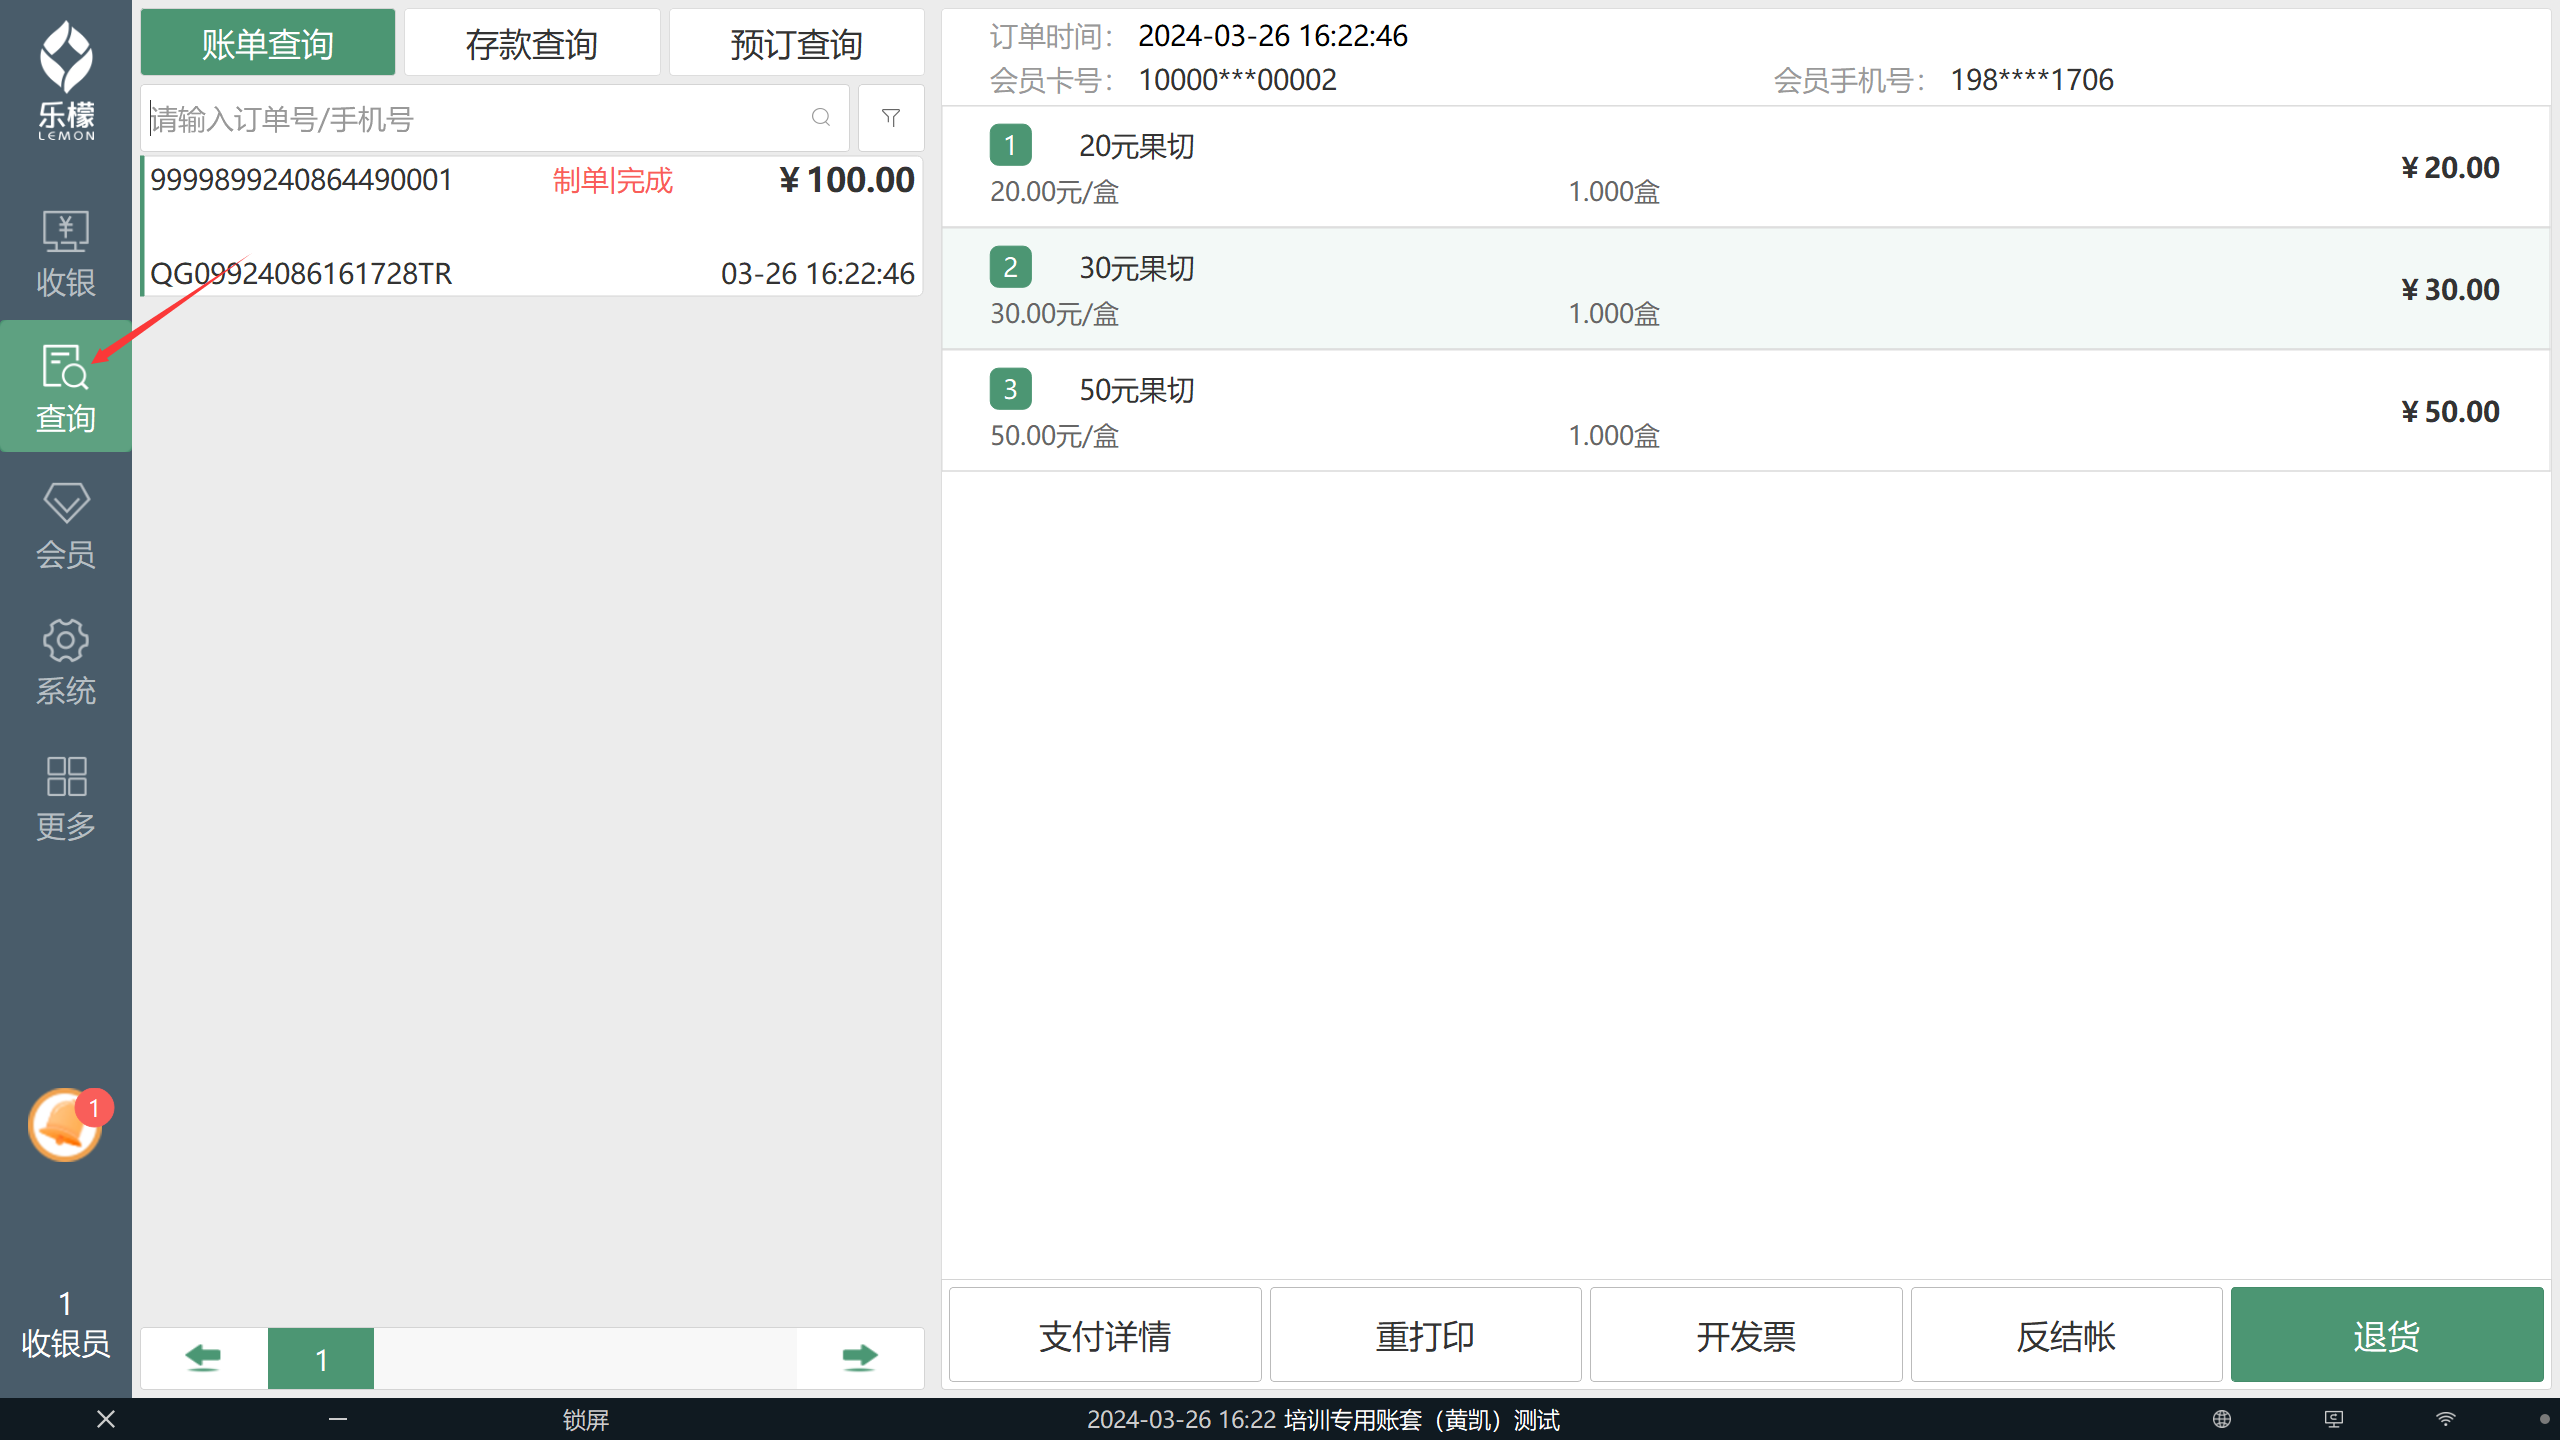This screenshot has width=2560, height=1440.
Task: Select the 20元果切 item row
Action: 1746,167
